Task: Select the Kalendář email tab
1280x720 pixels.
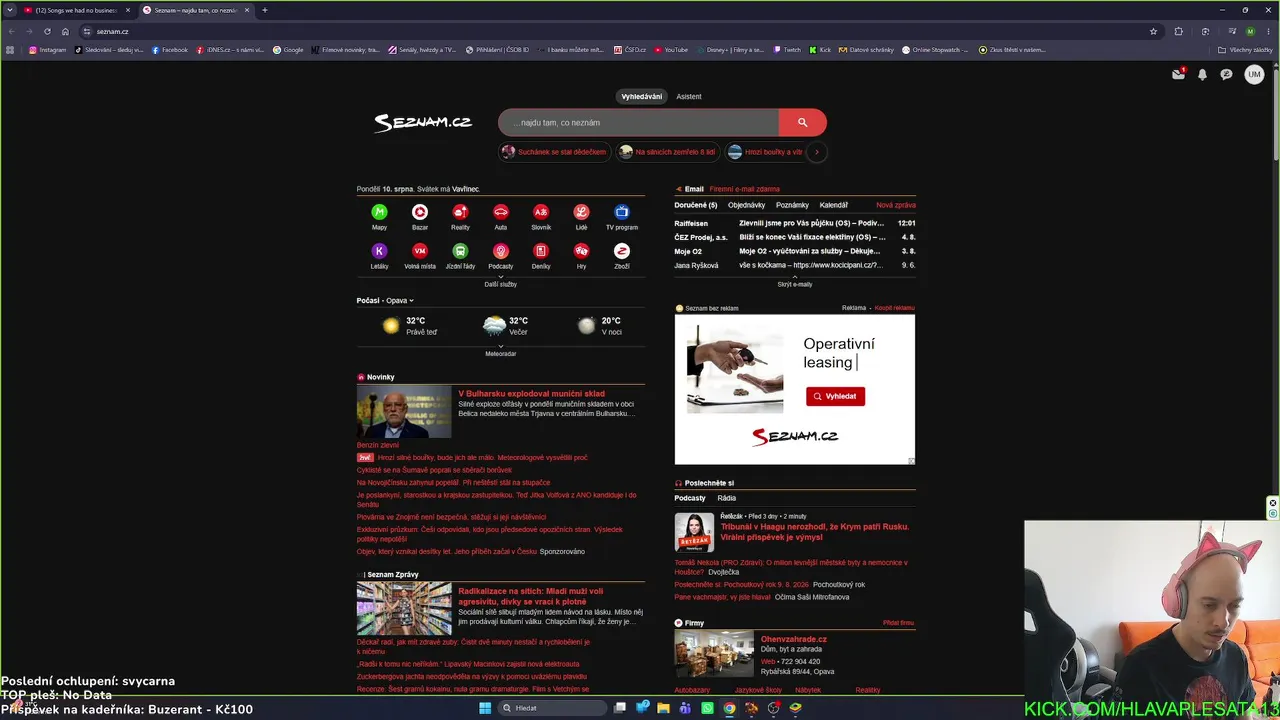Action: (x=834, y=205)
